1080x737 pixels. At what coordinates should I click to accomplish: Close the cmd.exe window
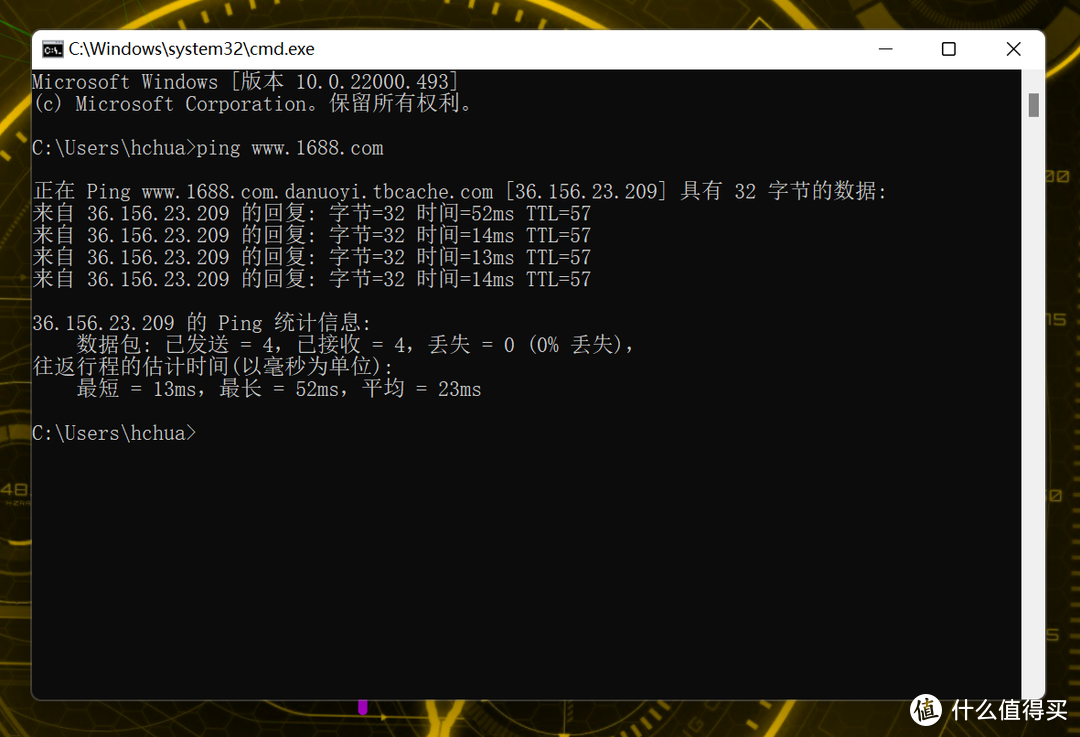tap(1013, 49)
